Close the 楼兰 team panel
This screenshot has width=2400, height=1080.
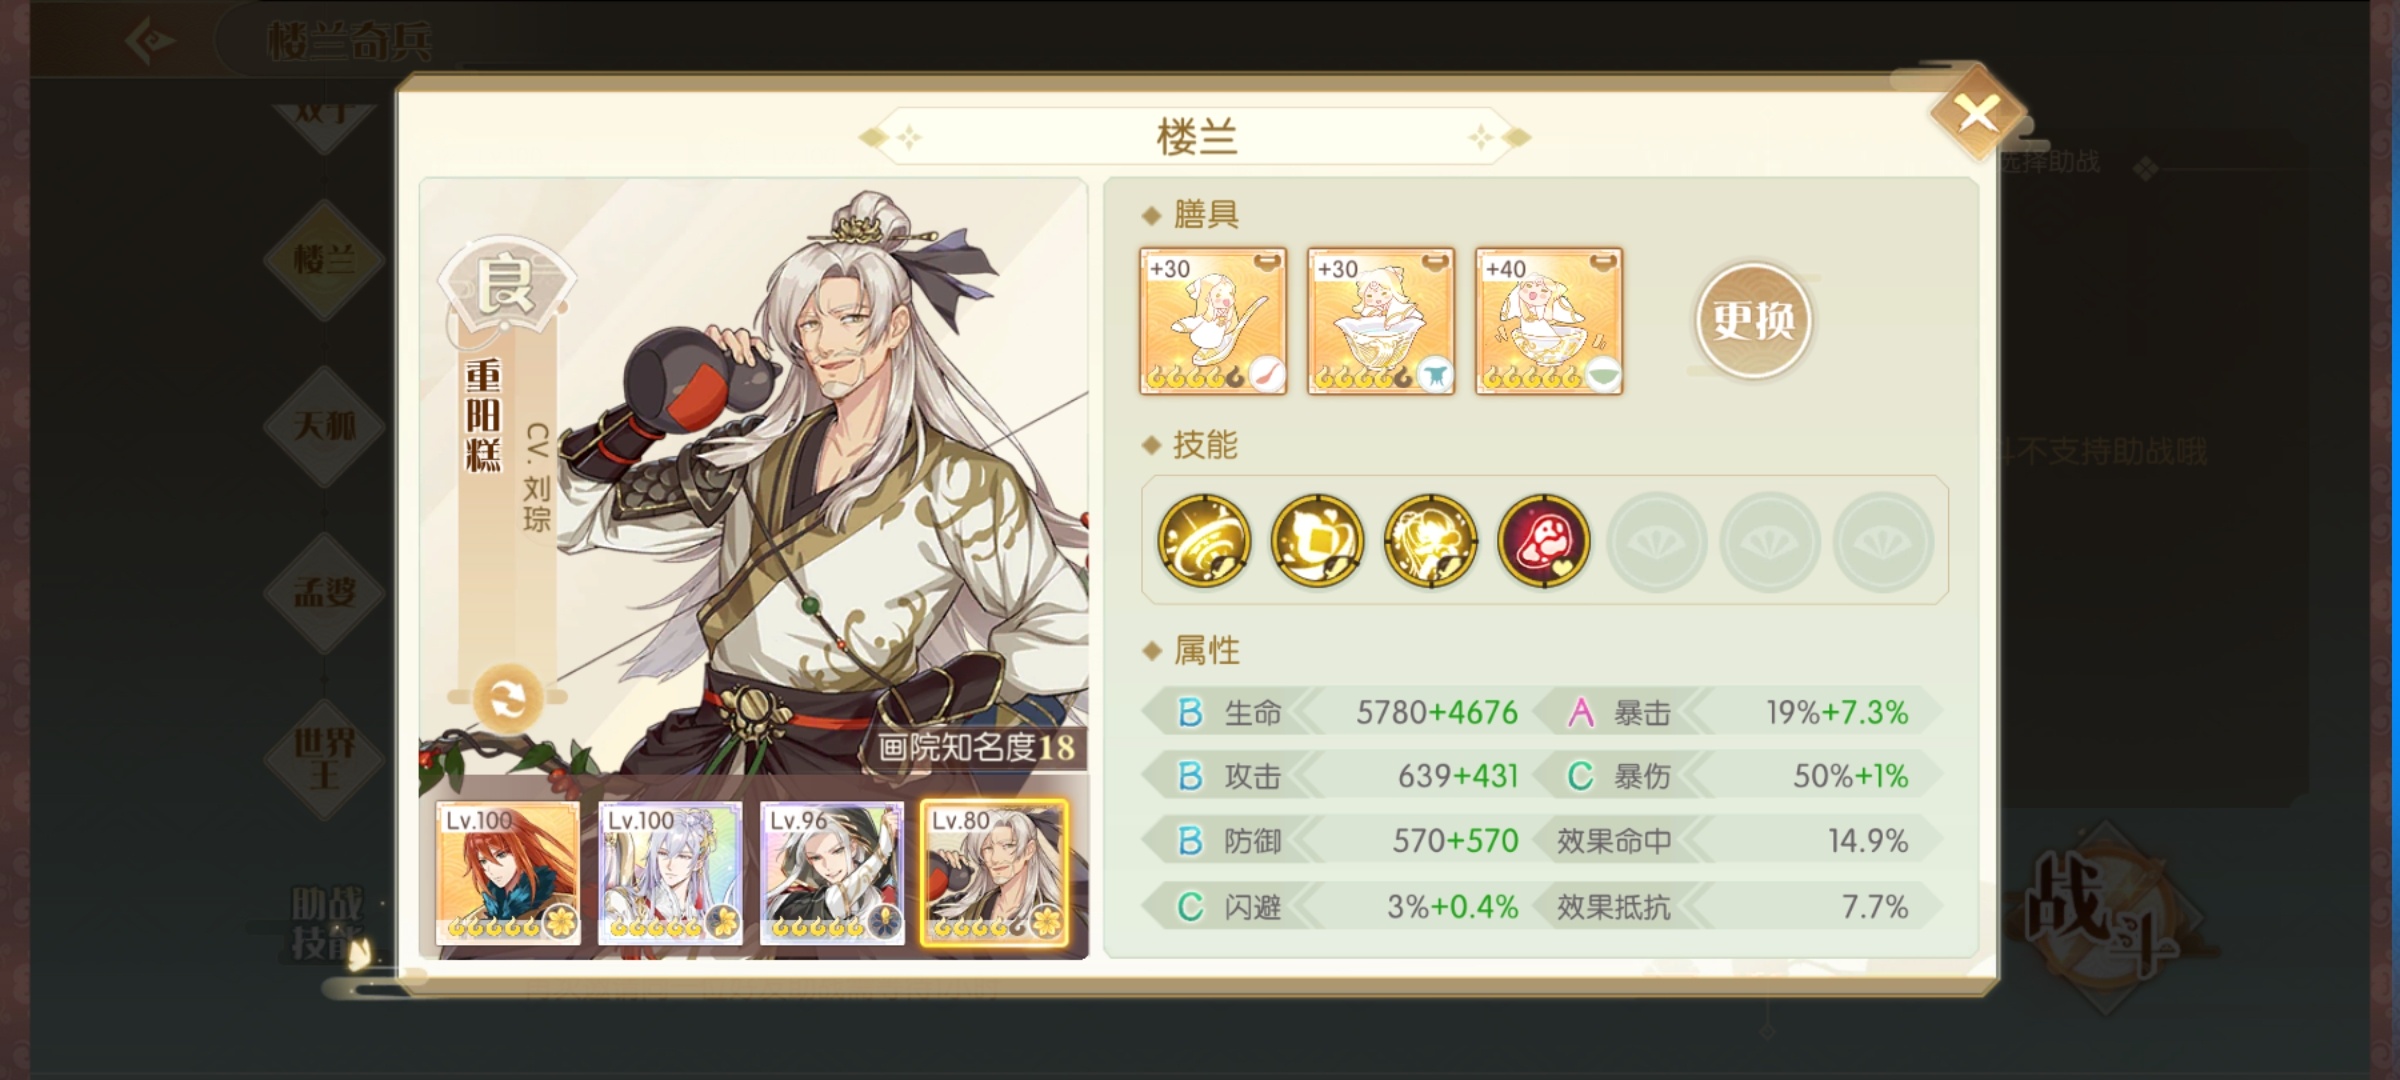pyautogui.click(x=1977, y=113)
